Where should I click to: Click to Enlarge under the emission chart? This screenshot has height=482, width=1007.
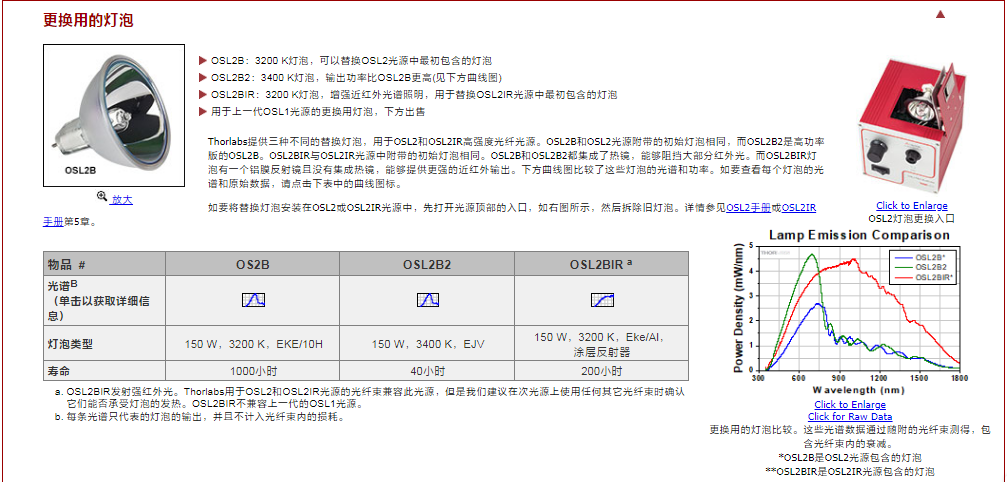tap(849, 405)
